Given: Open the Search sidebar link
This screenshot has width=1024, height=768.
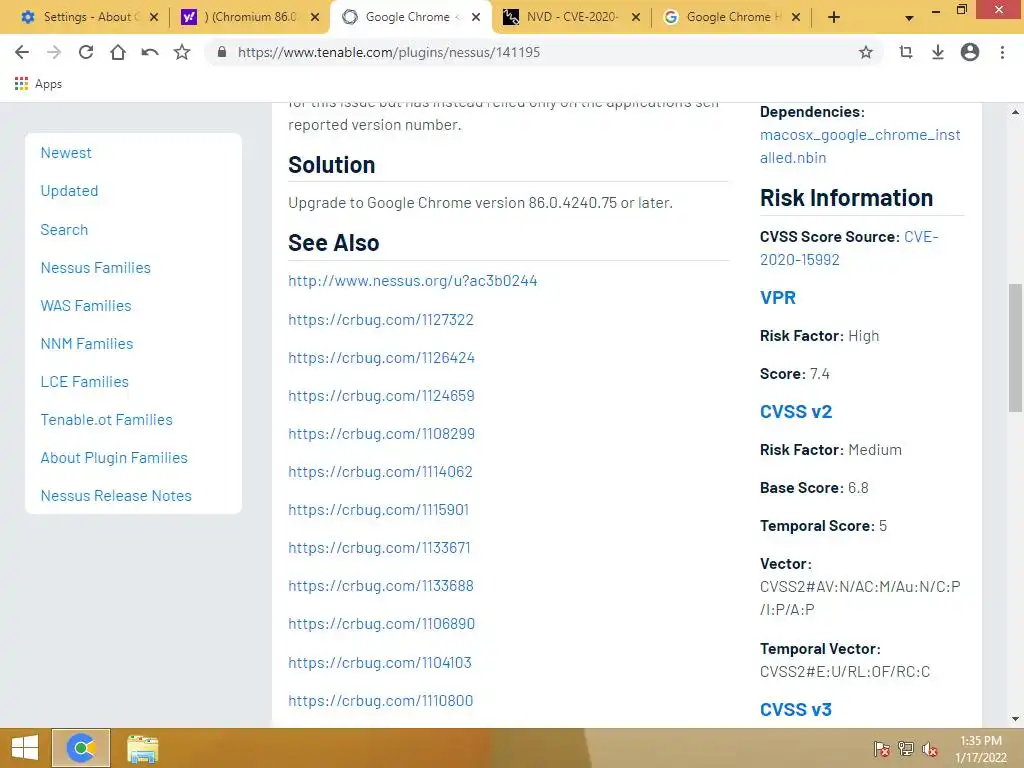Looking at the screenshot, I should 64,230.
